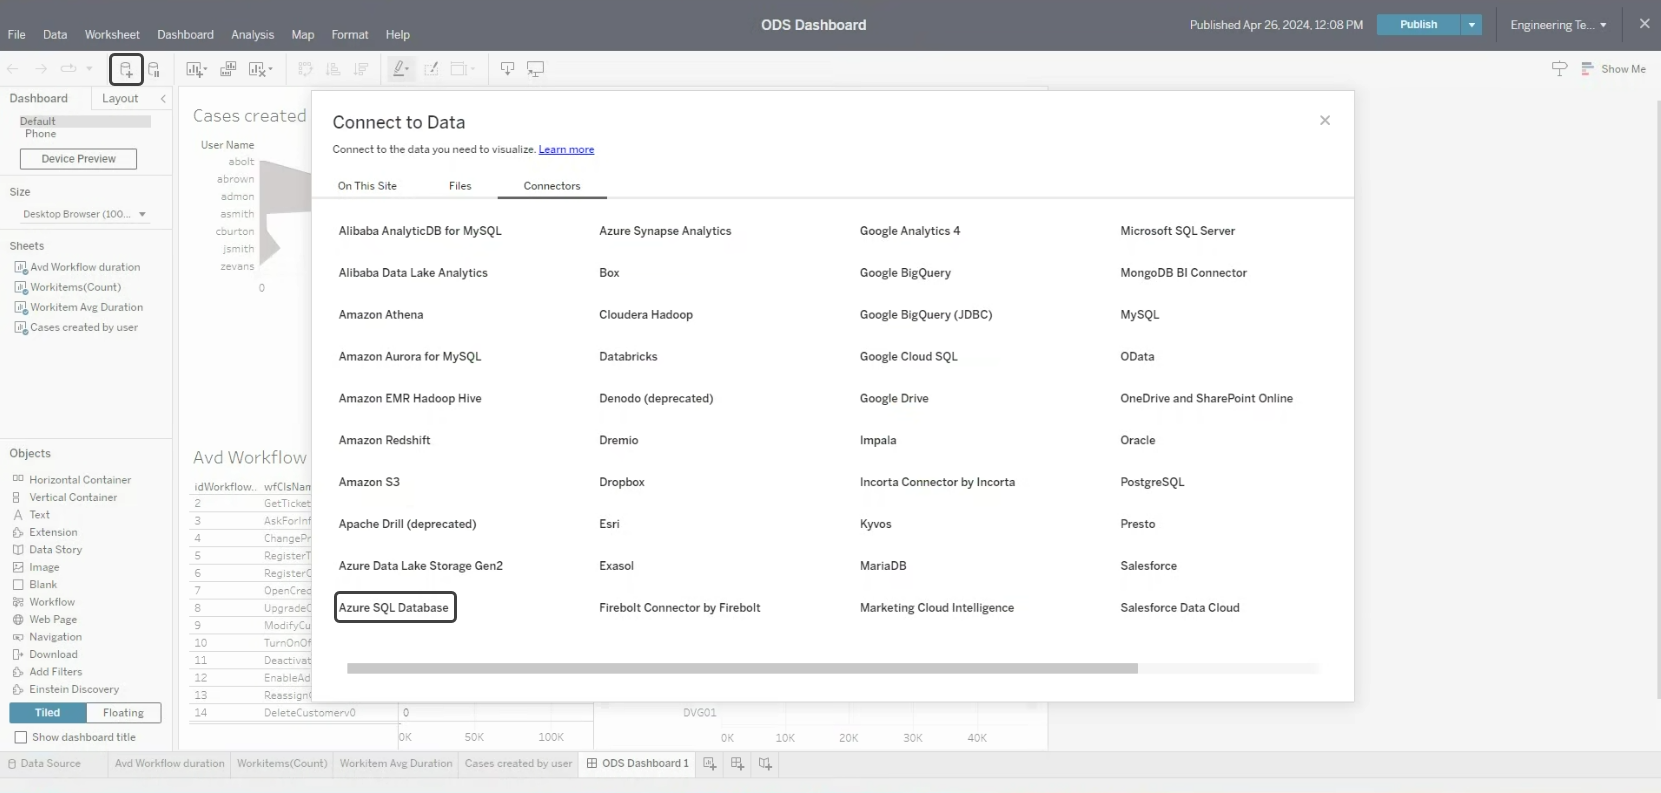
Task: Close the Connect to Data dialog
Action: (x=1325, y=120)
